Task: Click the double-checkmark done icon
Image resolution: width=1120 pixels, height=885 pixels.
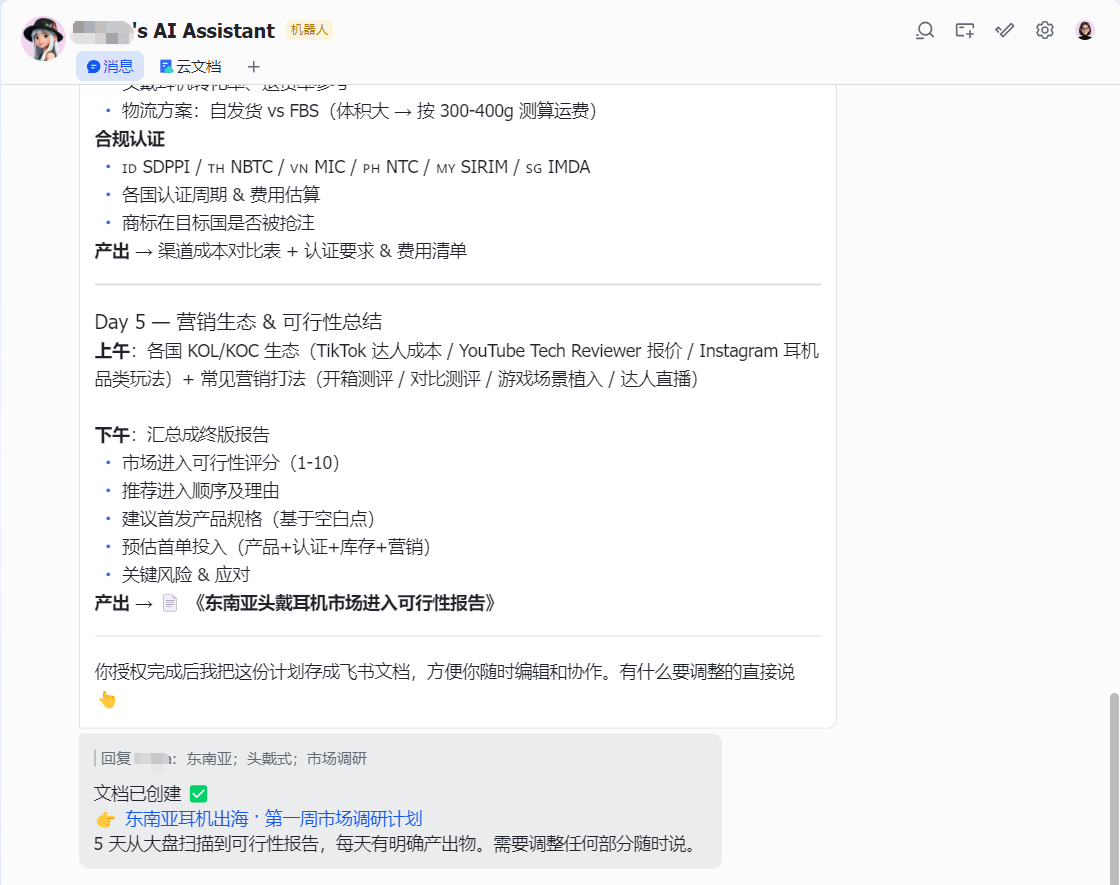Action: point(1005,30)
